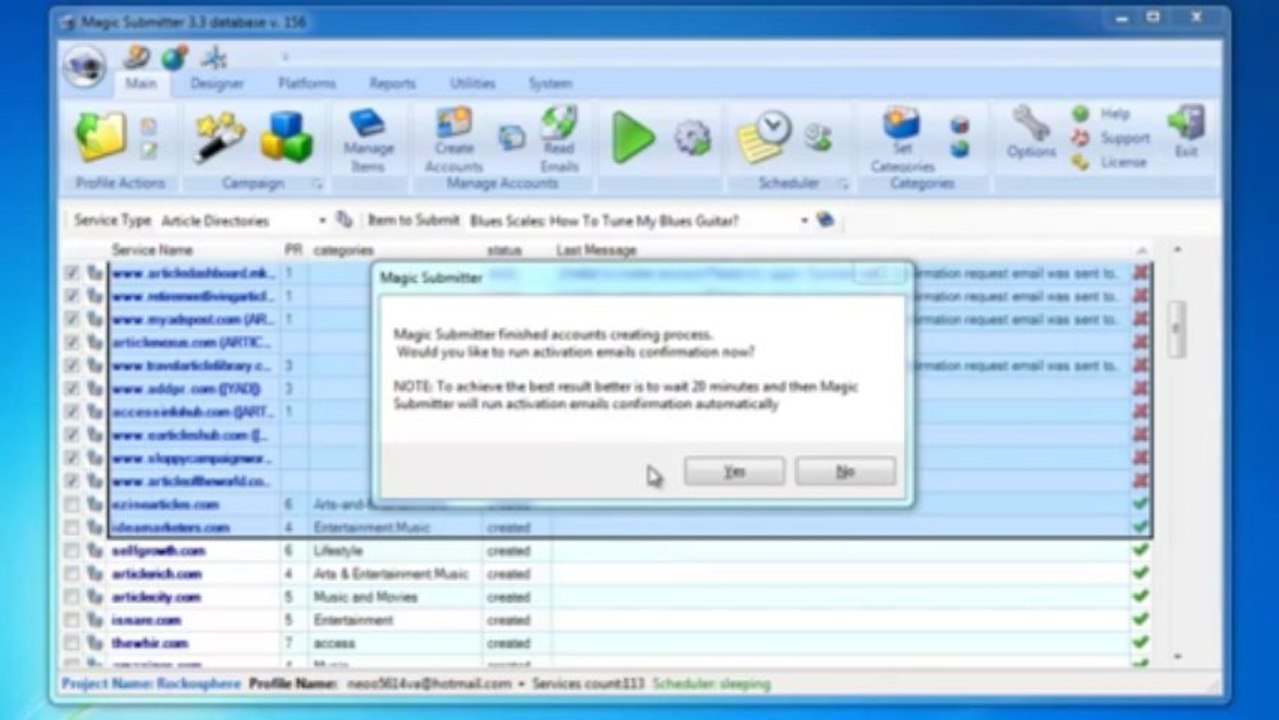Open the quick access toolbar customize dropdown
Image resolution: width=1279 pixels, height=720 pixels.
point(285,57)
